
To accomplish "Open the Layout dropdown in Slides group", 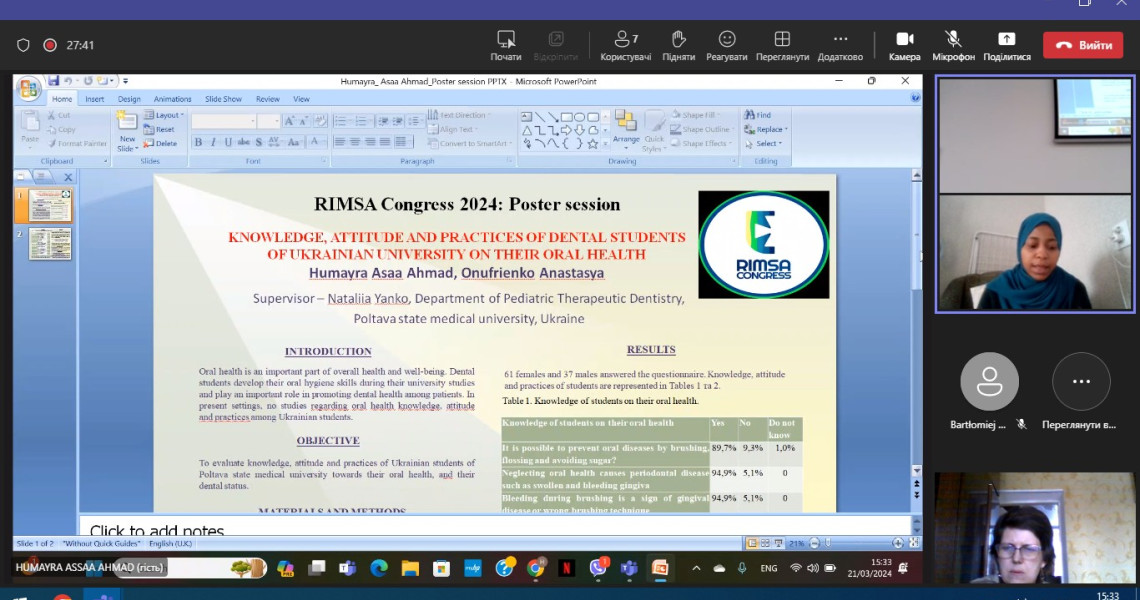I will pos(164,115).
